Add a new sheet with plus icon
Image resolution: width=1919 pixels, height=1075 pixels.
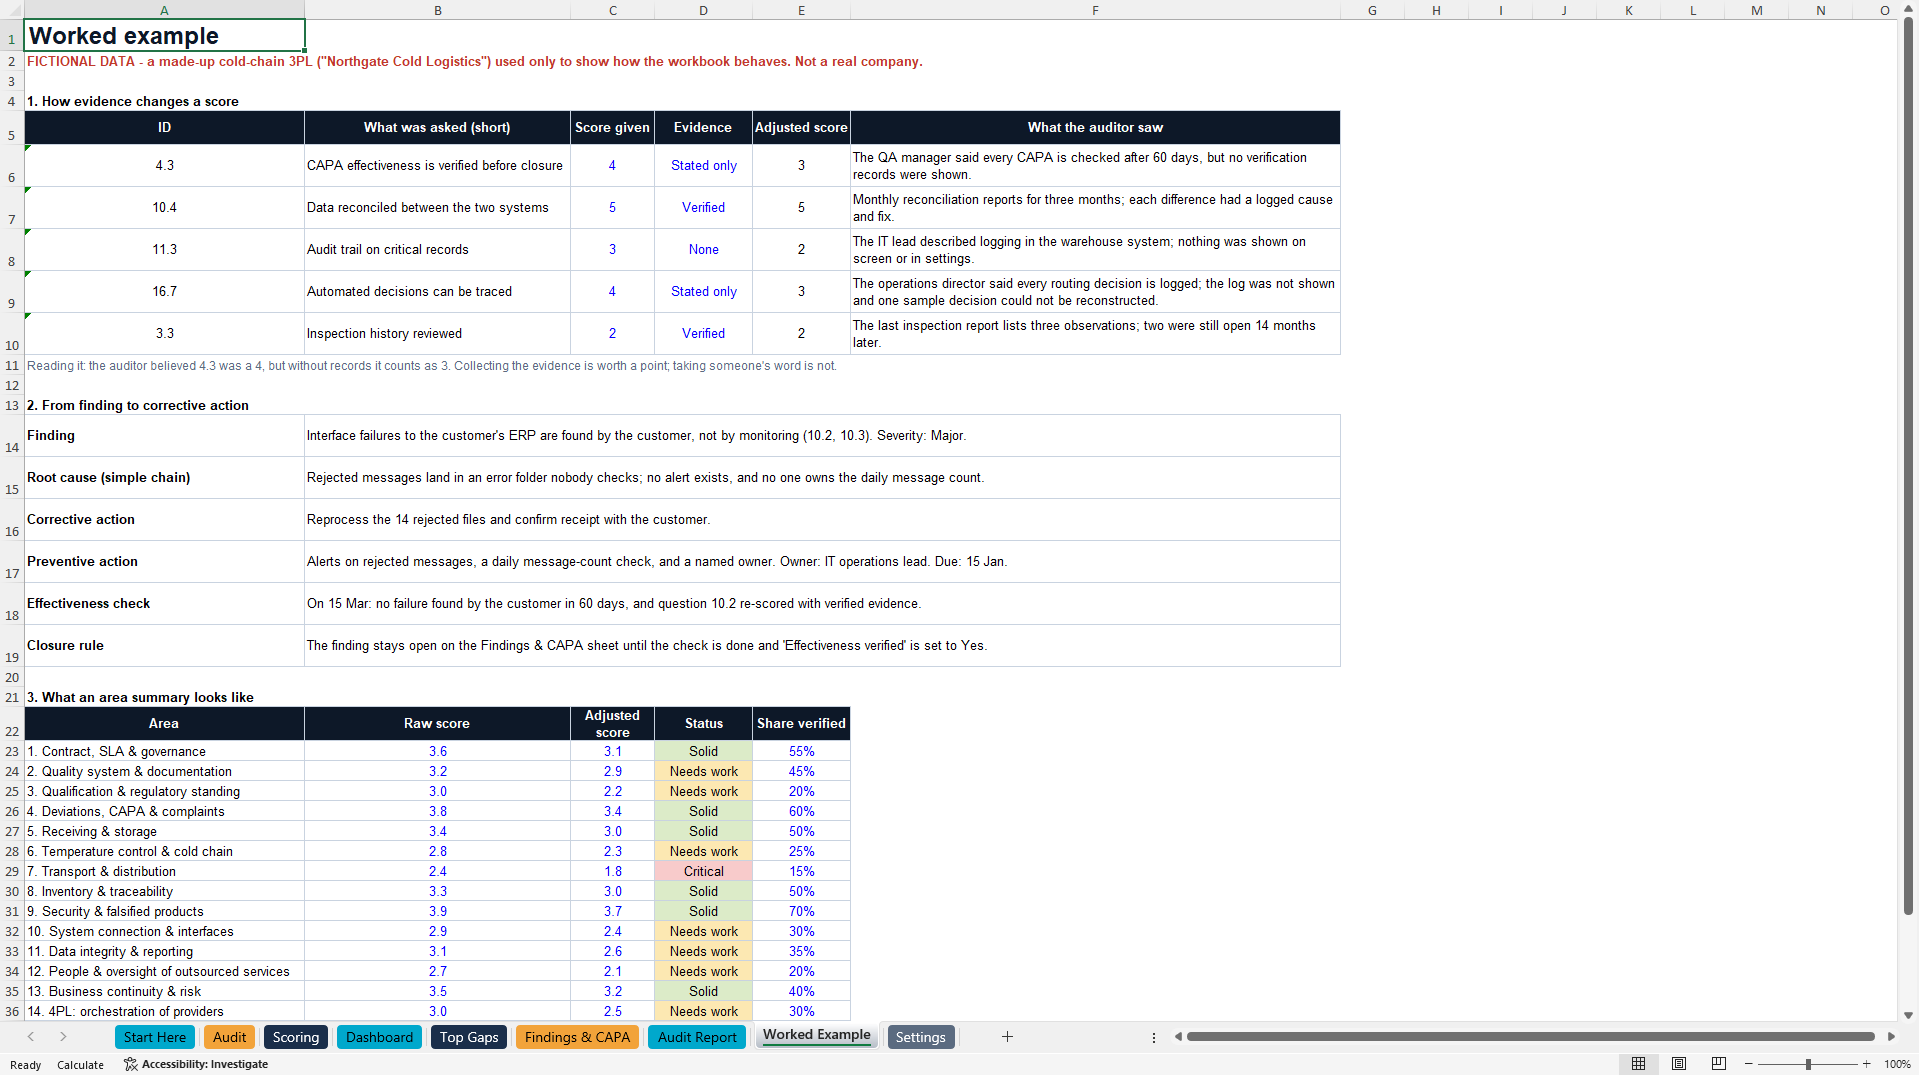pos(1007,1037)
